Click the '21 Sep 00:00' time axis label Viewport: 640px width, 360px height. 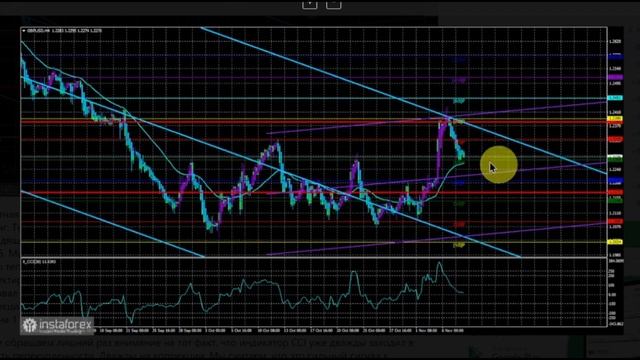(x=138, y=330)
